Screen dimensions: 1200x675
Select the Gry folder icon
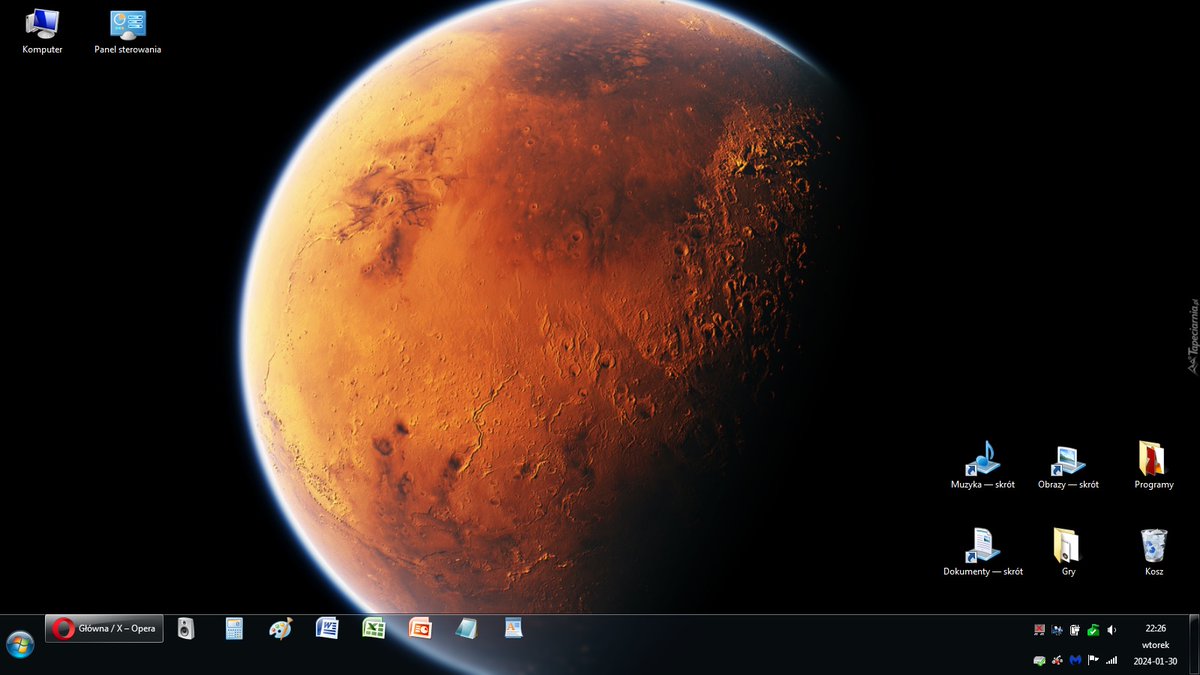(1068, 552)
